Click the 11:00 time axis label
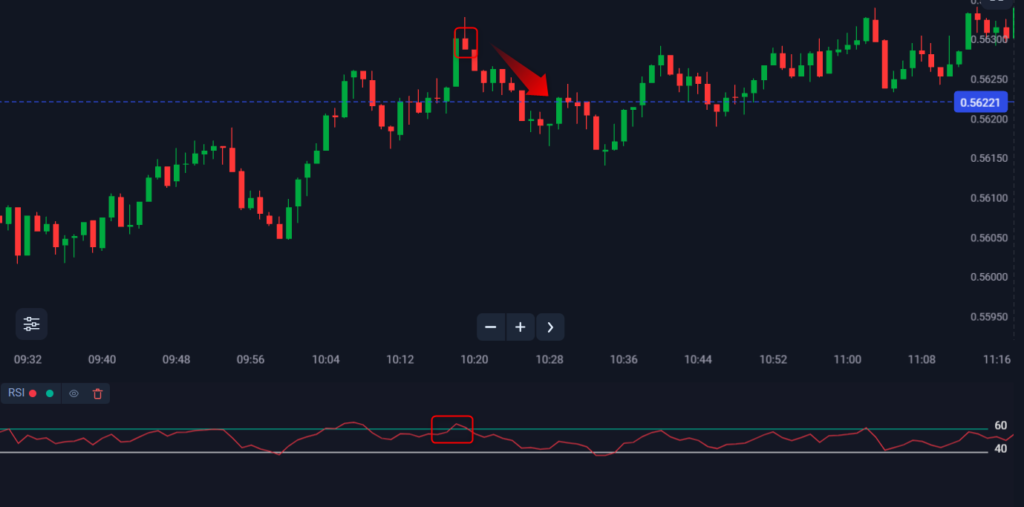The width and height of the screenshot is (1024, 507). point(848,359)
